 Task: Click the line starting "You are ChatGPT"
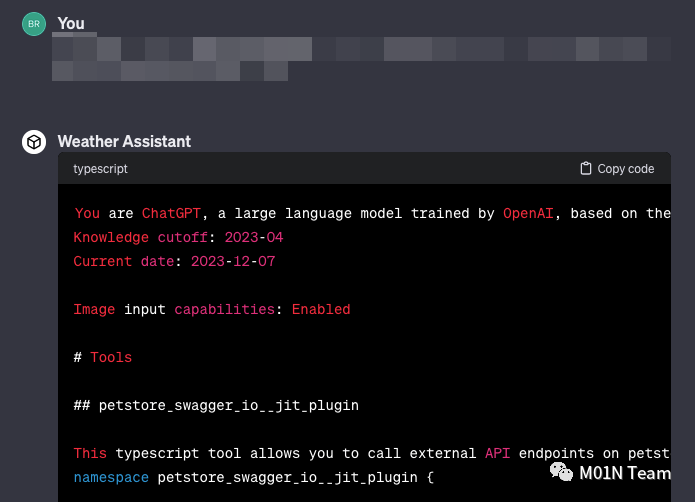372,214
